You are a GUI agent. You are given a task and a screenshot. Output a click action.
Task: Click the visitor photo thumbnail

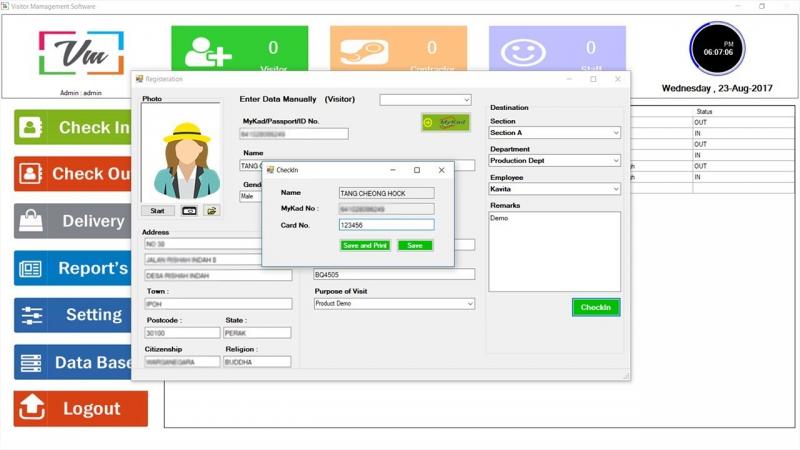[x=181, y=153]
